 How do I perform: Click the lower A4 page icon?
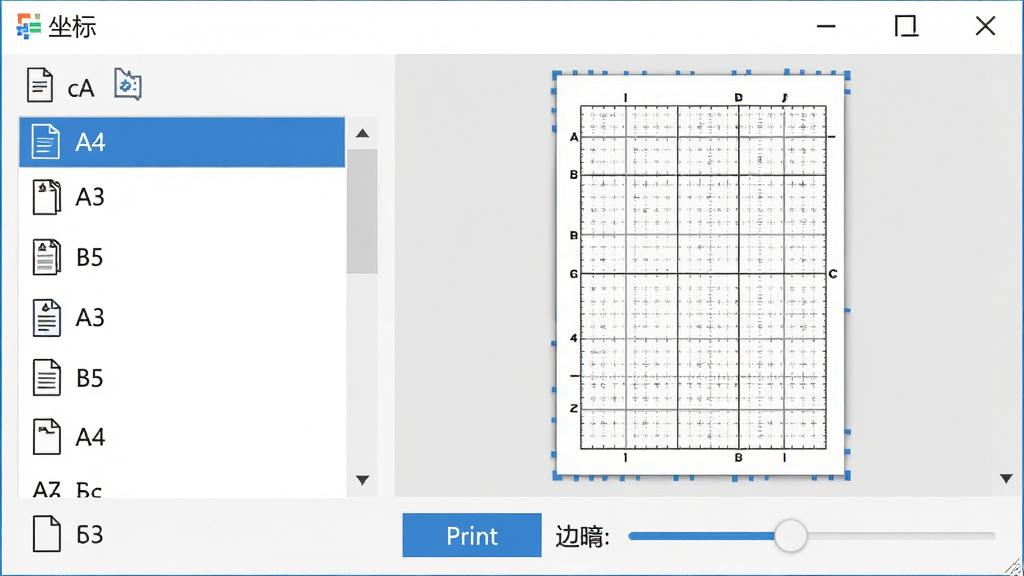tap(46, 437)
